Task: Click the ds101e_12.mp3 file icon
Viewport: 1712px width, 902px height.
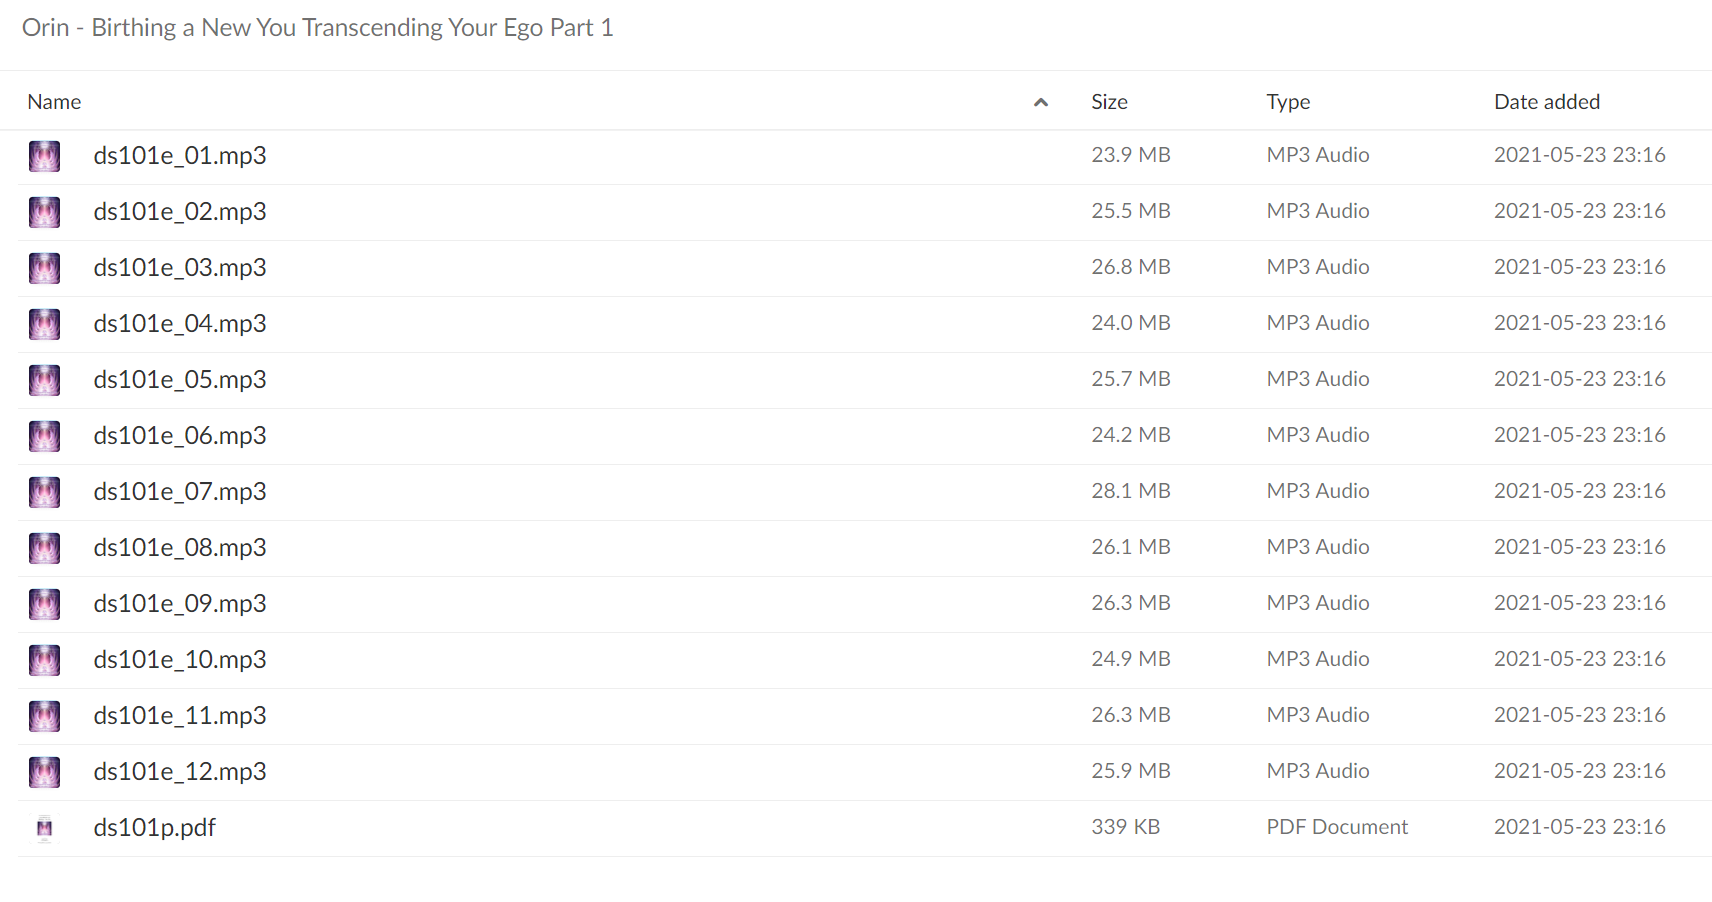Action: (44, 772)
